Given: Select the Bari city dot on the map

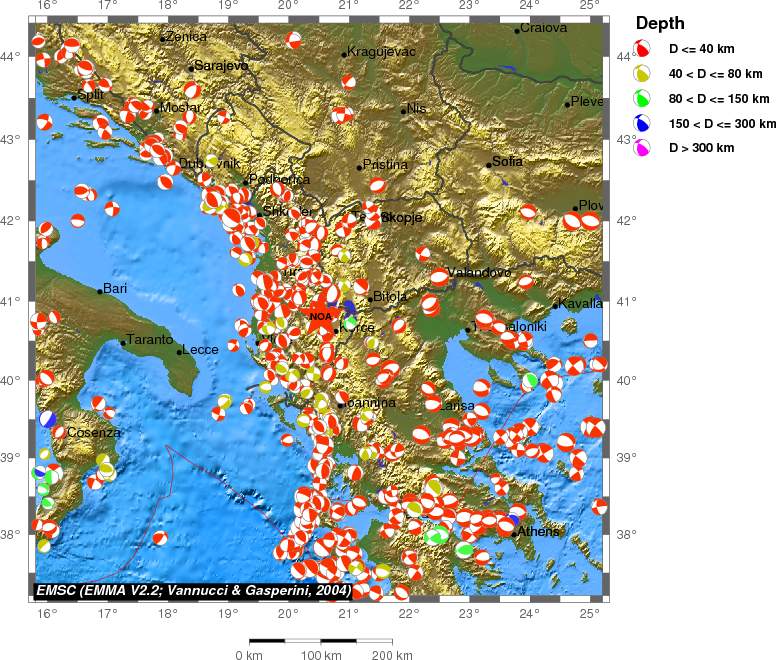Looking at the screenshot, I should 100,290.
